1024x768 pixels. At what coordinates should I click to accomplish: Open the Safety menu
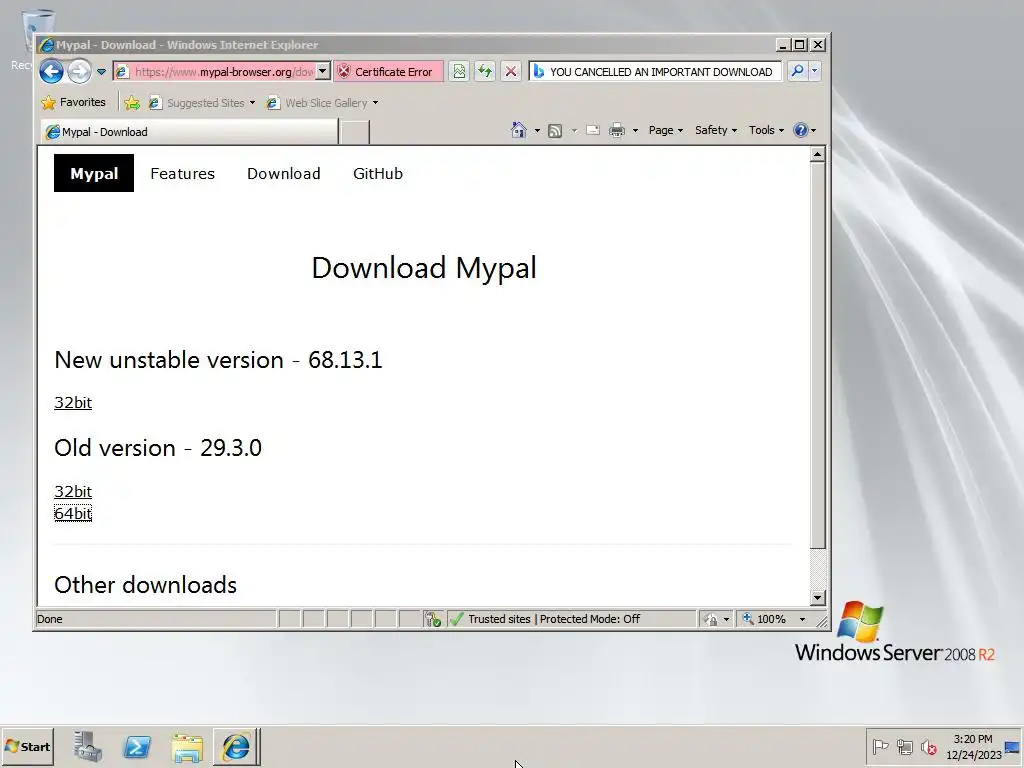click(x=716, y=131)
